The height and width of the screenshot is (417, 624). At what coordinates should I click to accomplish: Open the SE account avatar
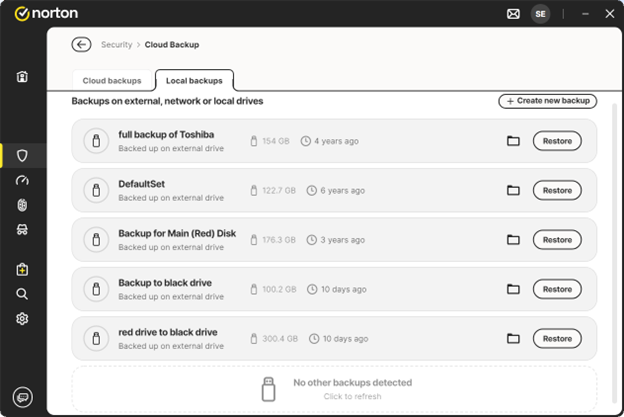pyautogui.click(x=540, y=14)
